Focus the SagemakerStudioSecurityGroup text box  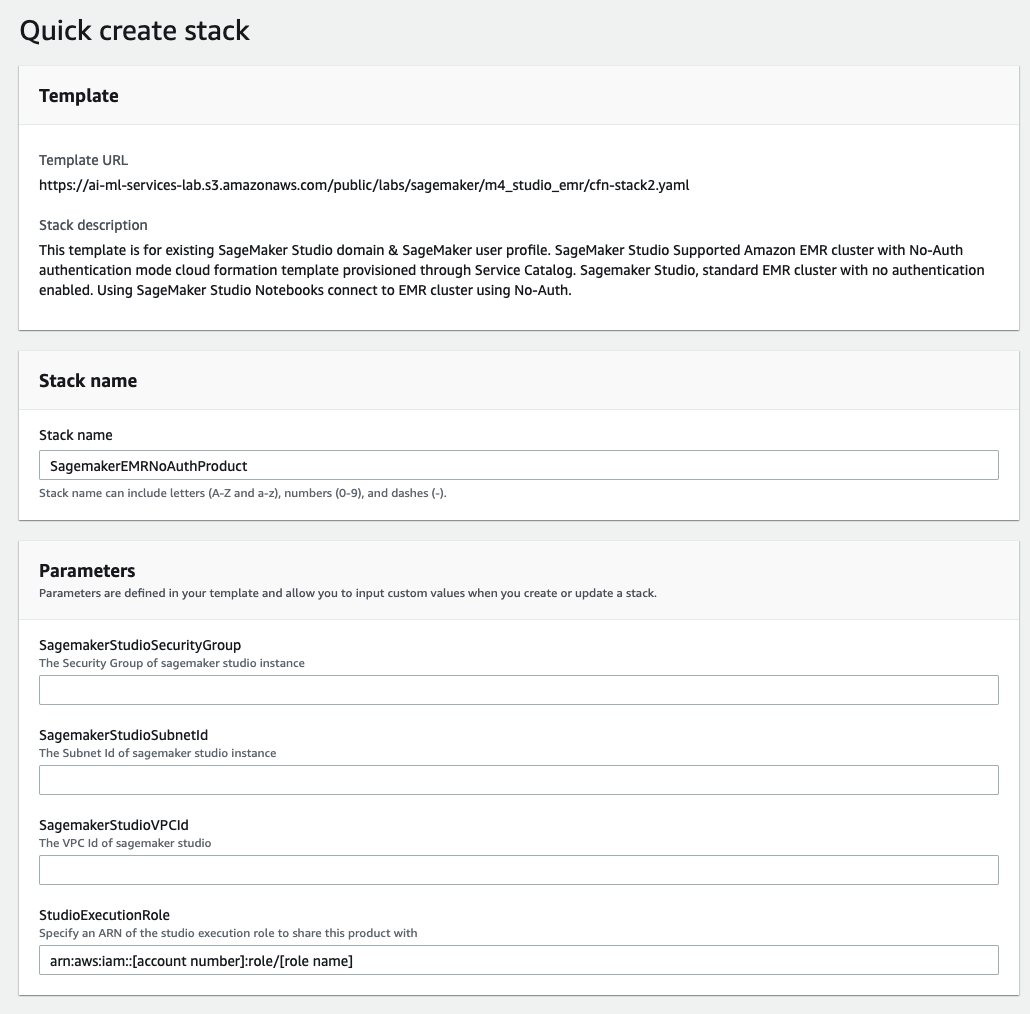click(x=518, y=690)
